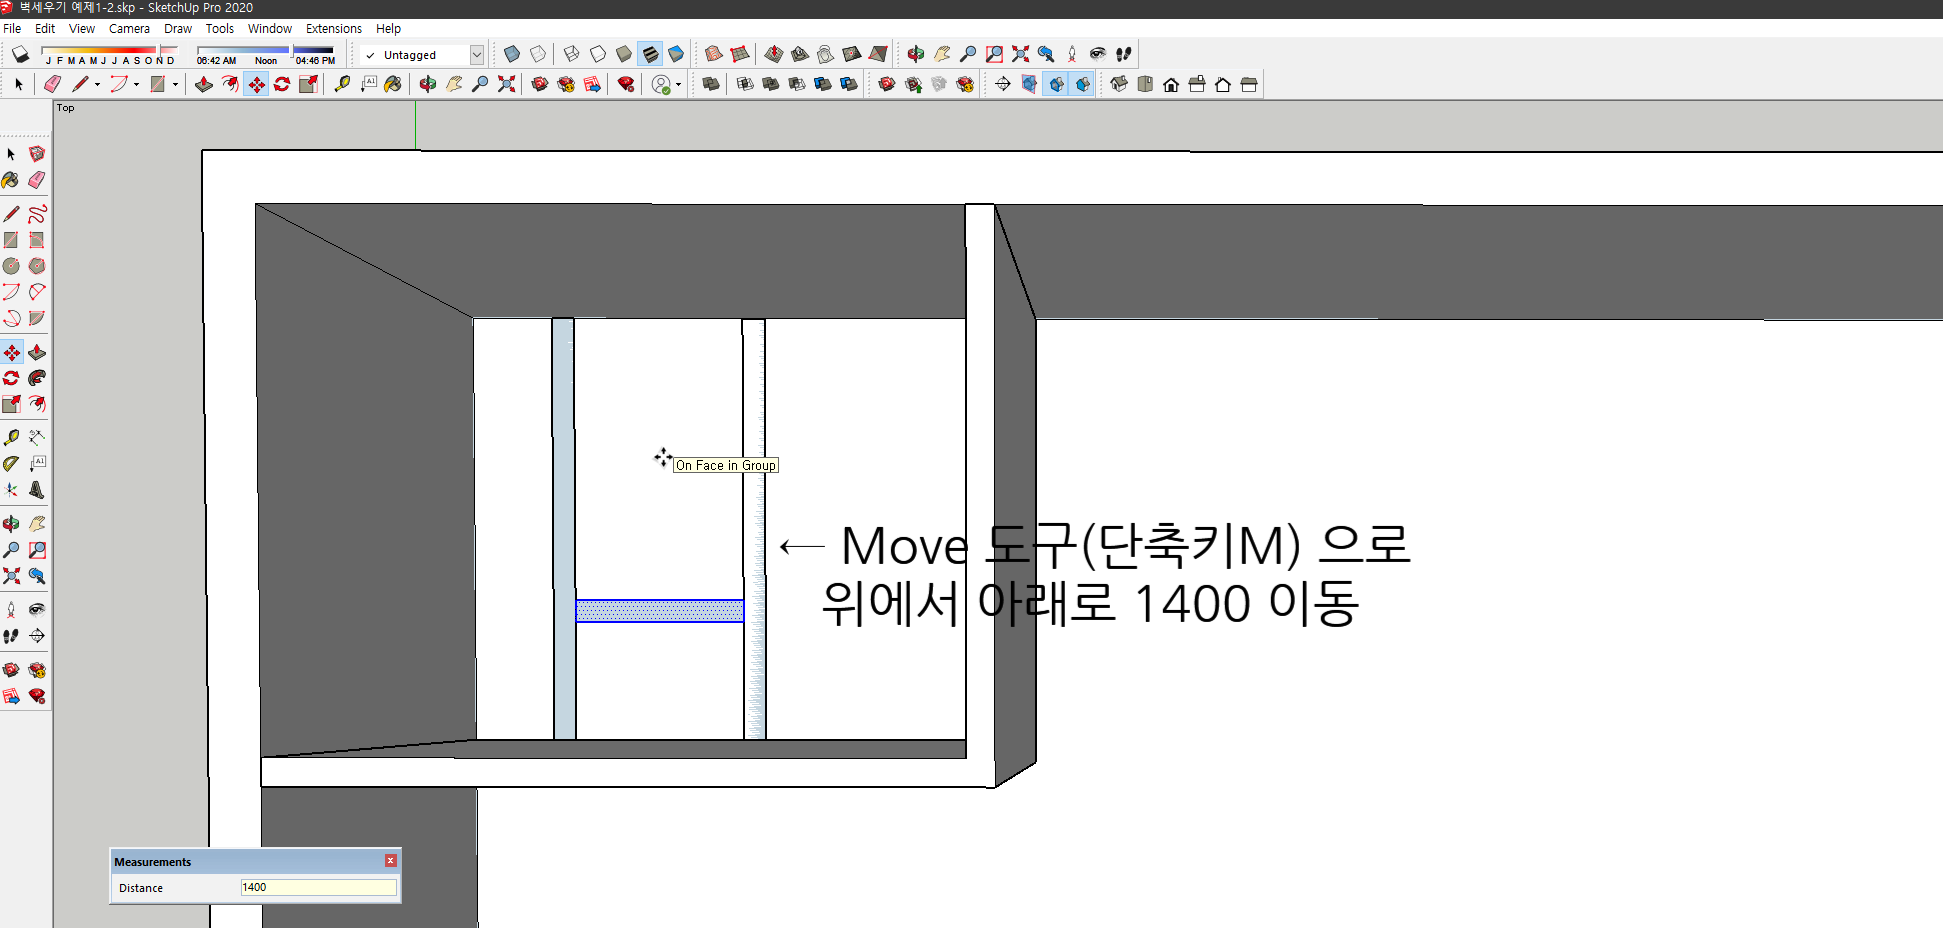Select the Orbit tool

click(x=12, y=522)
